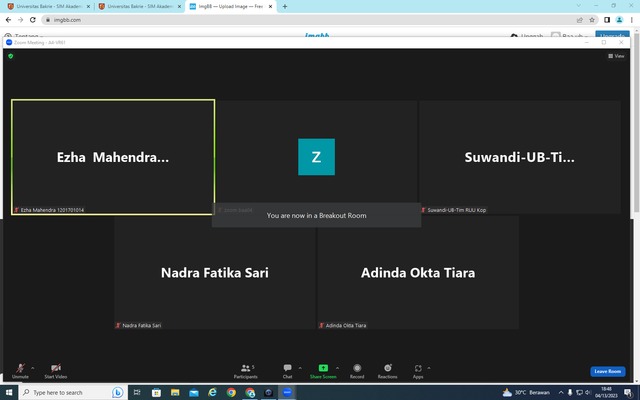Click 'Adinda Okta Tiara' small name label
640x400 pixels.
346,325
